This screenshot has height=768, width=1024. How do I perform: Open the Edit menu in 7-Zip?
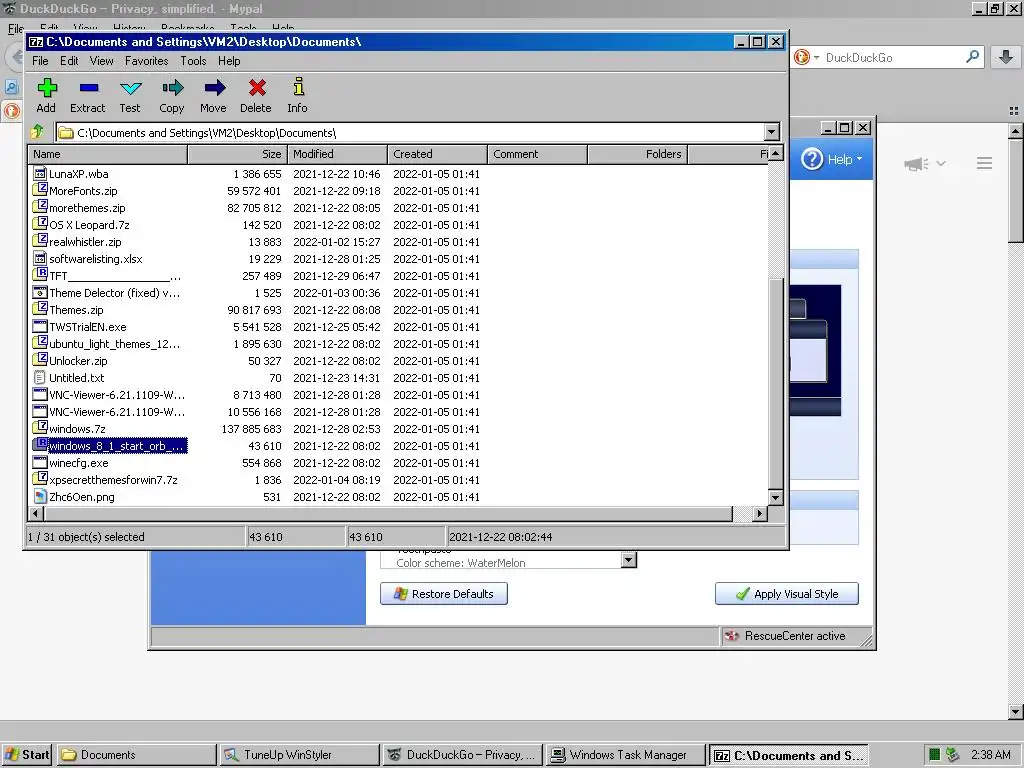pos(69,61)
